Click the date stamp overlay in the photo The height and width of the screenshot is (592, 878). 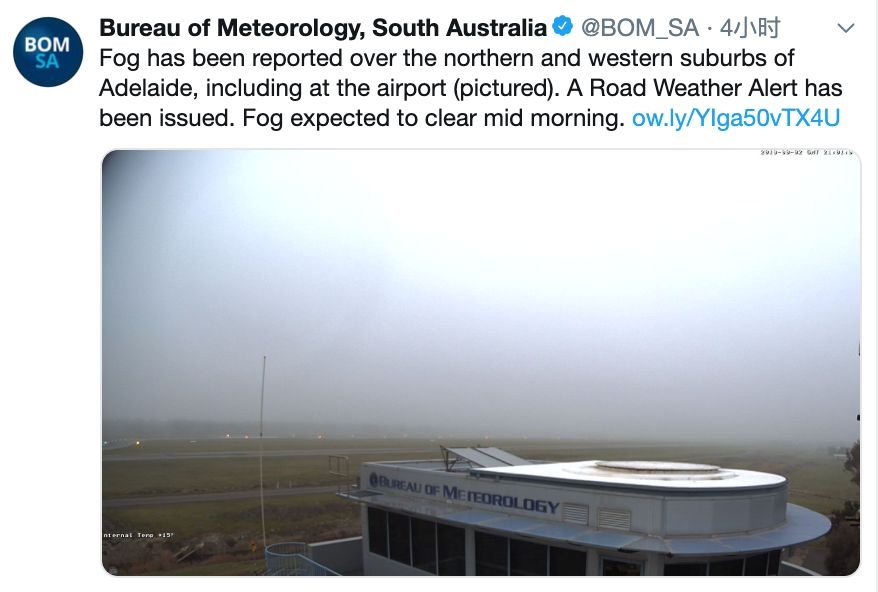(806, 153)
